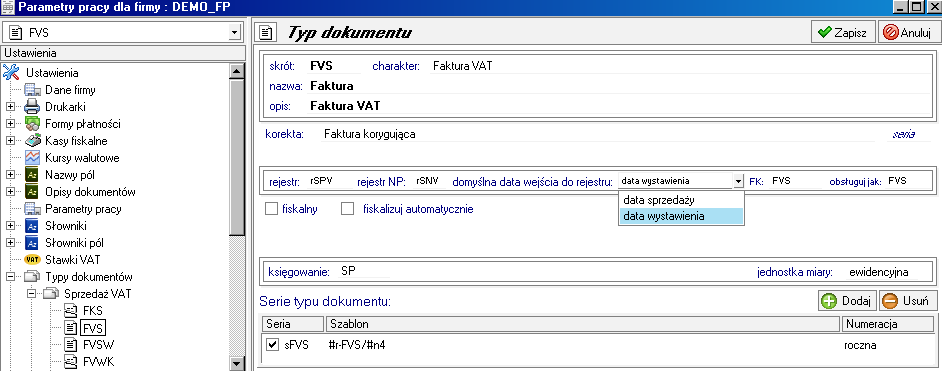Select data wystawienia from the list
The width and height of the screenshot is (942, 371).
click(681, 216)
